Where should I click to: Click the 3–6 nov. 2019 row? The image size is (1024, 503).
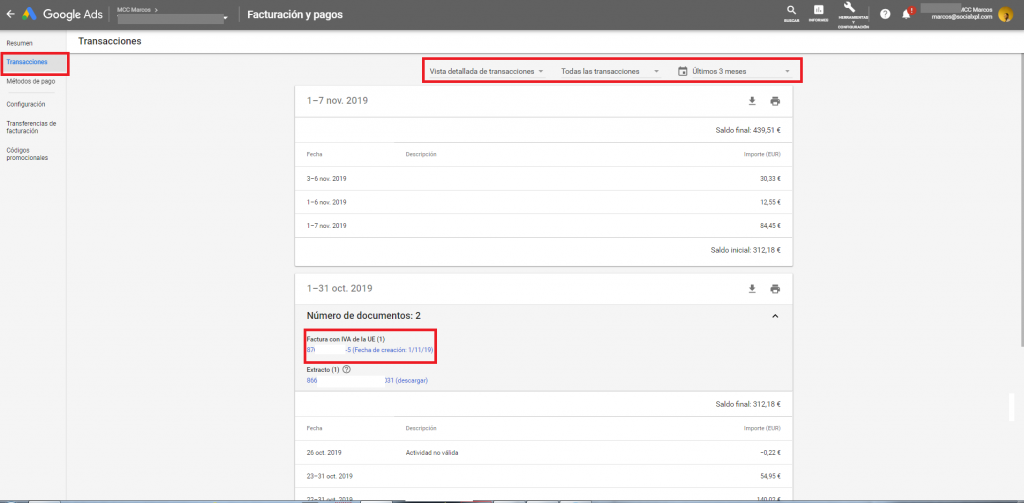click(x=543, y=178)
